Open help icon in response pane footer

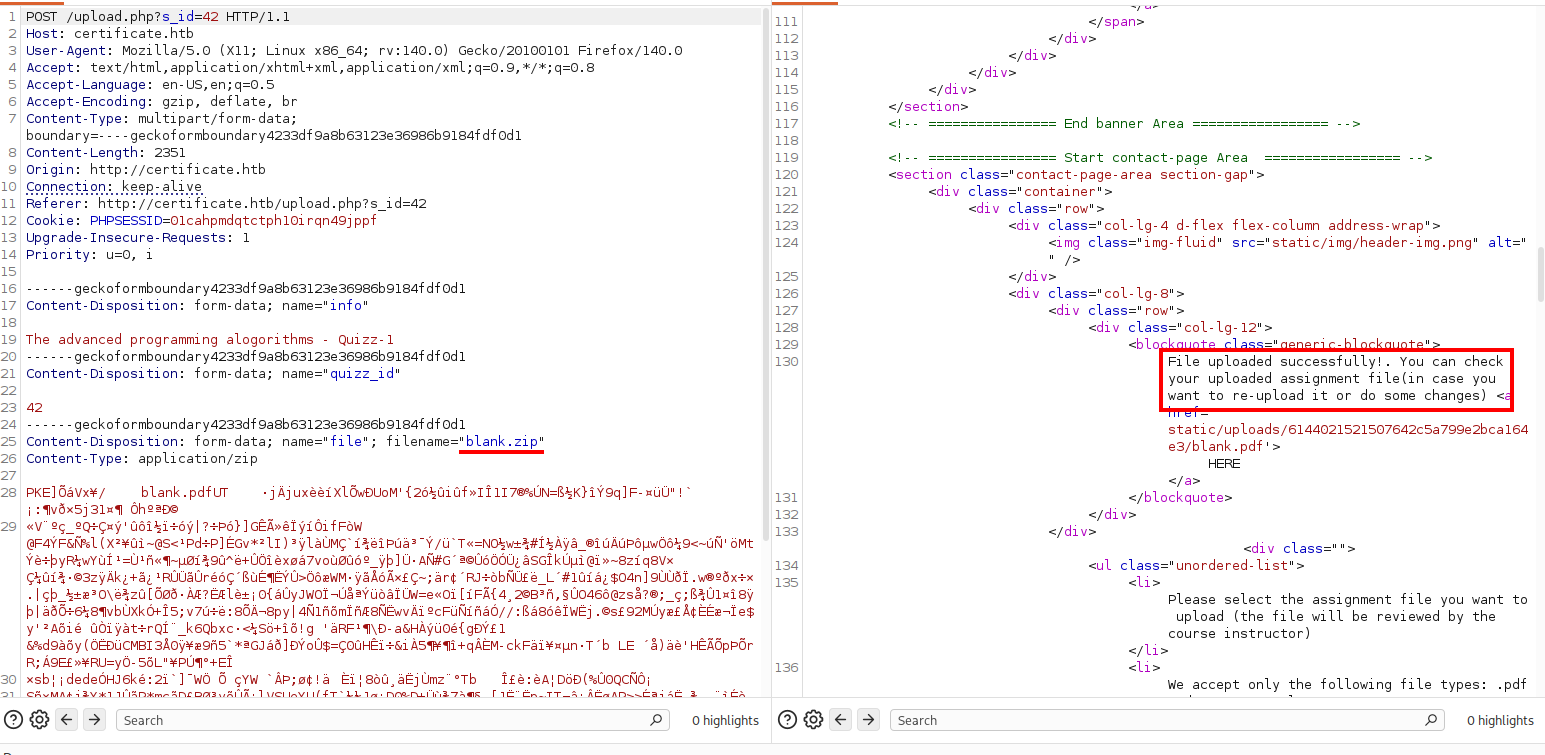pyautogui.click(x=788, y=720)
